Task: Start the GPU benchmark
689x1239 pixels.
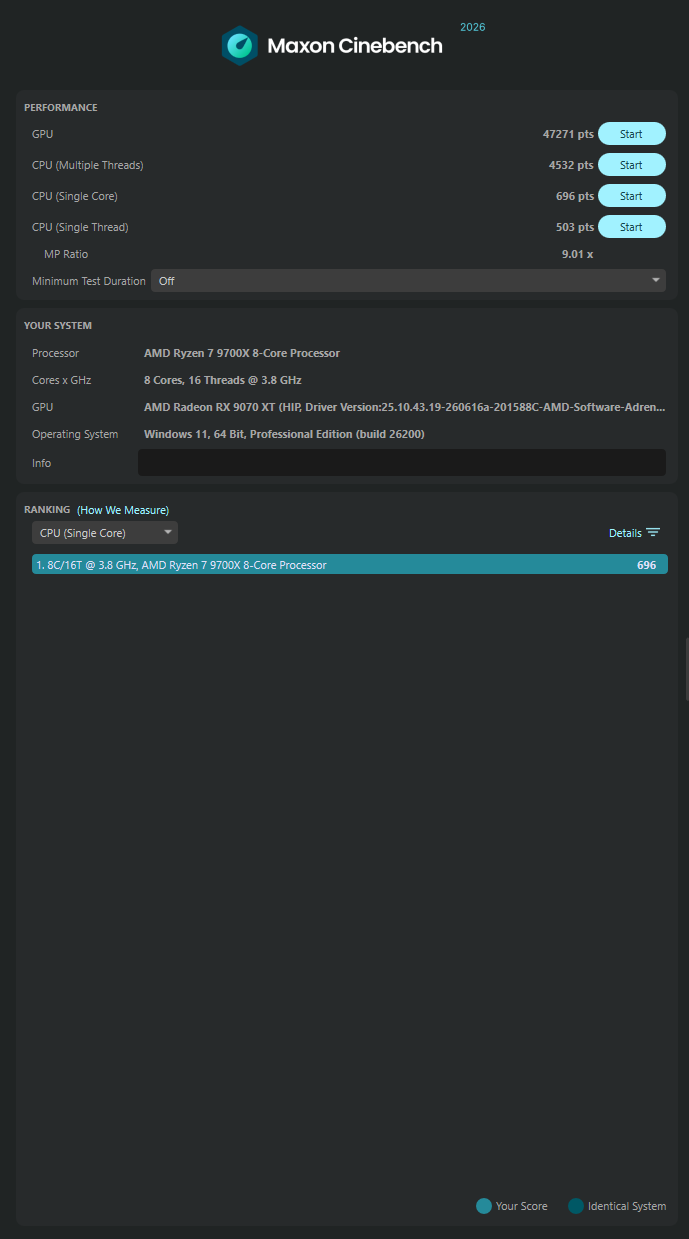Action: point(631,134)
